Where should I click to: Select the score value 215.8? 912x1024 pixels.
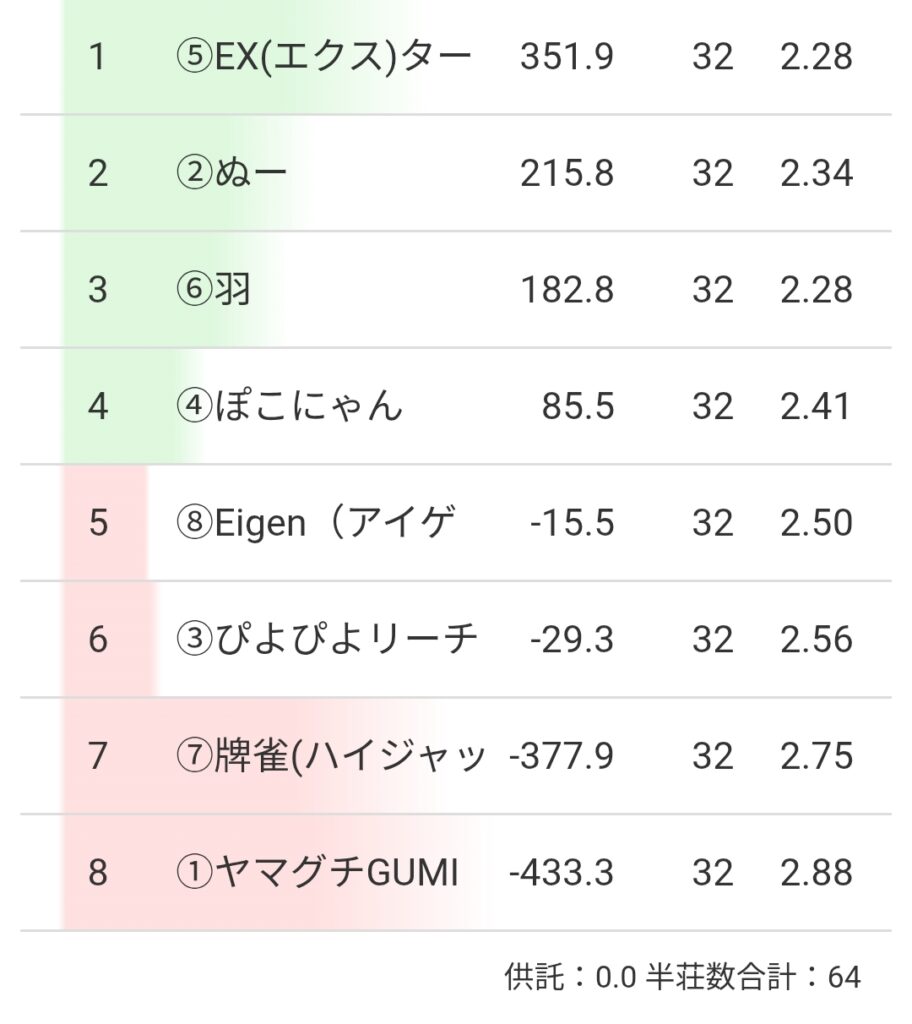(567, 174)
